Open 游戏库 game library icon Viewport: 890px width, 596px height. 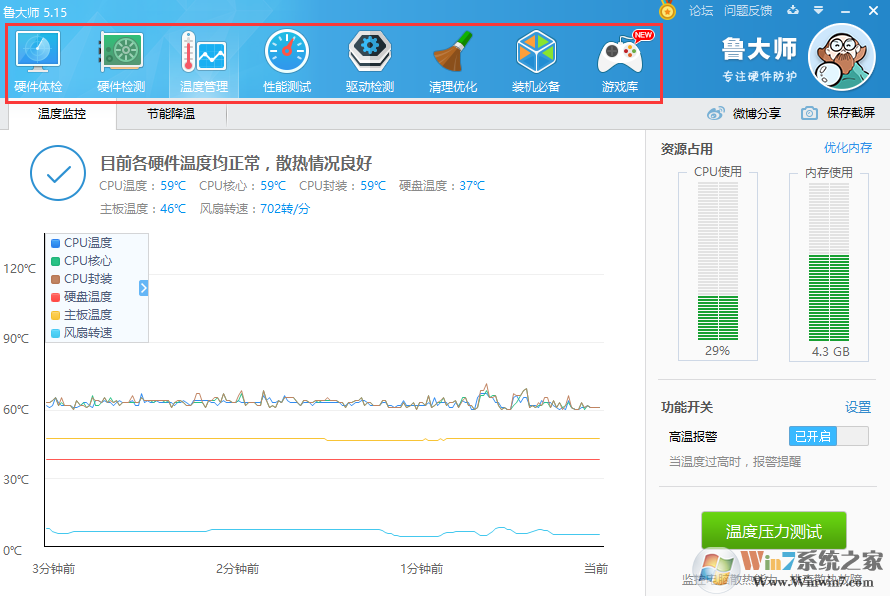620,60
